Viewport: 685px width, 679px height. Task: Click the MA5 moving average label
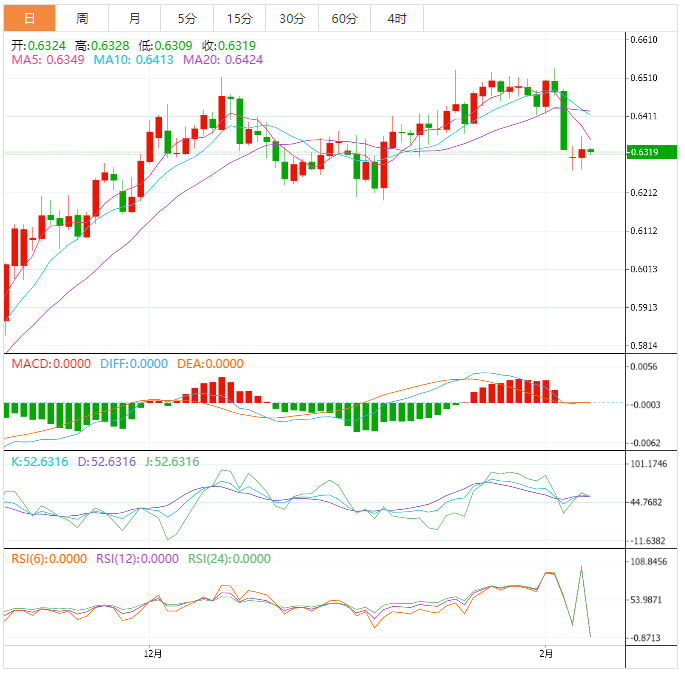click(48, 60)
